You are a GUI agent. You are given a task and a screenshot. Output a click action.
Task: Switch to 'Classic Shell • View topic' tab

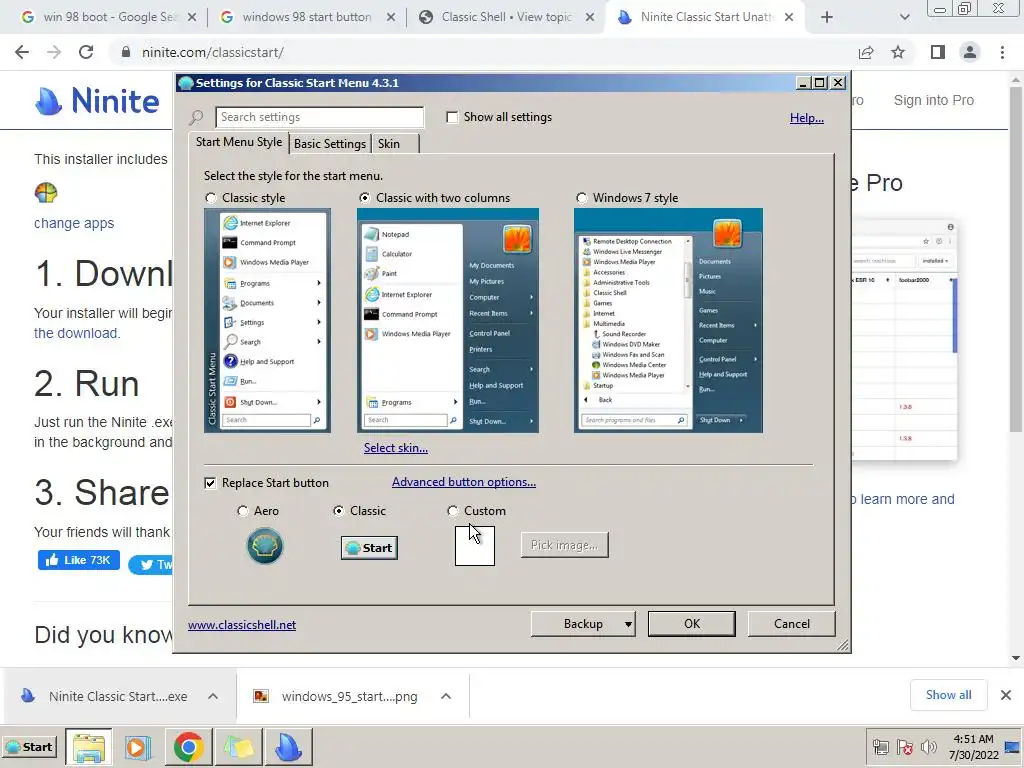pos(505,18)
